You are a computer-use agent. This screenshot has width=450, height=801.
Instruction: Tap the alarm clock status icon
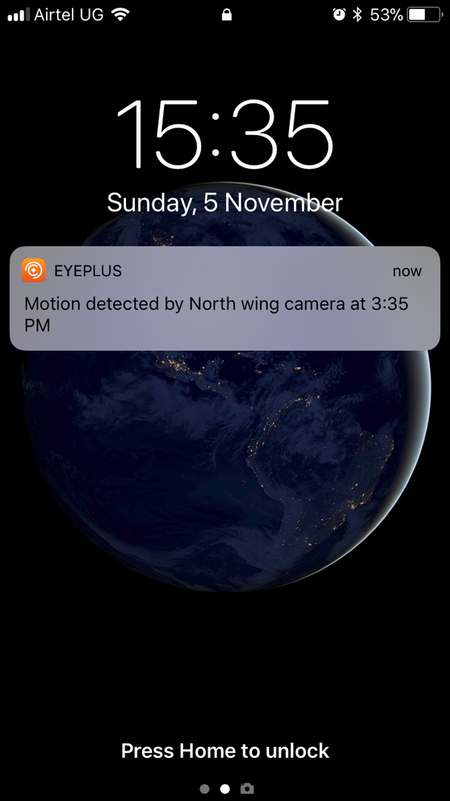339,15
